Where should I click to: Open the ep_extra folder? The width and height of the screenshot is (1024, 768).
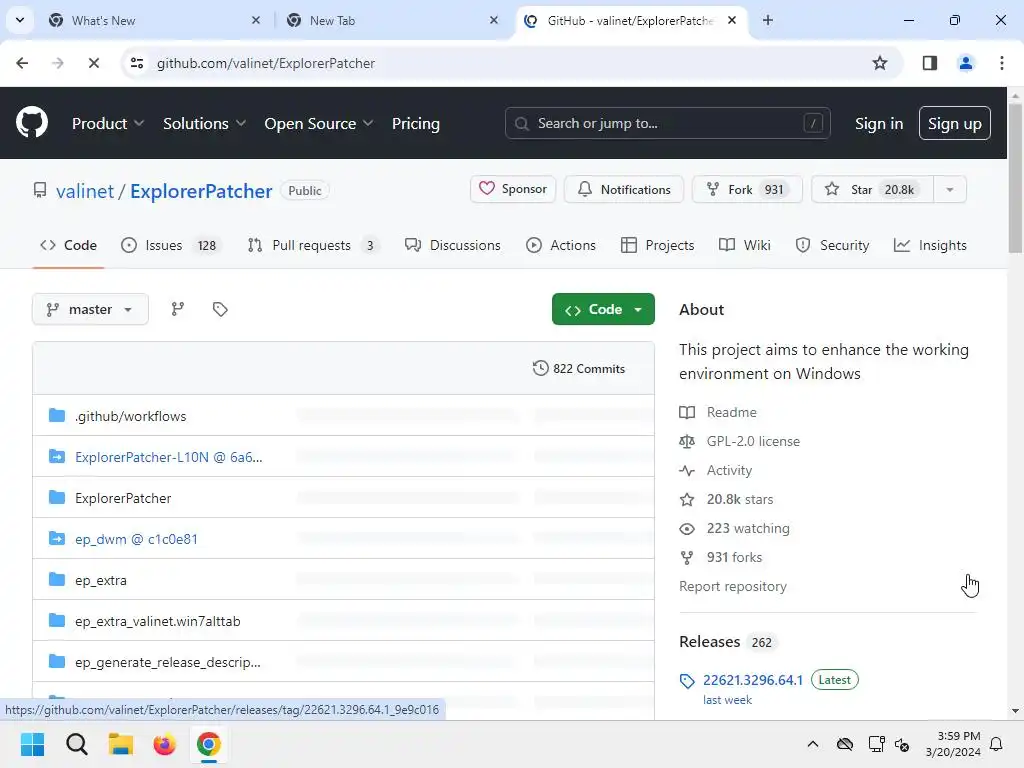101,580
